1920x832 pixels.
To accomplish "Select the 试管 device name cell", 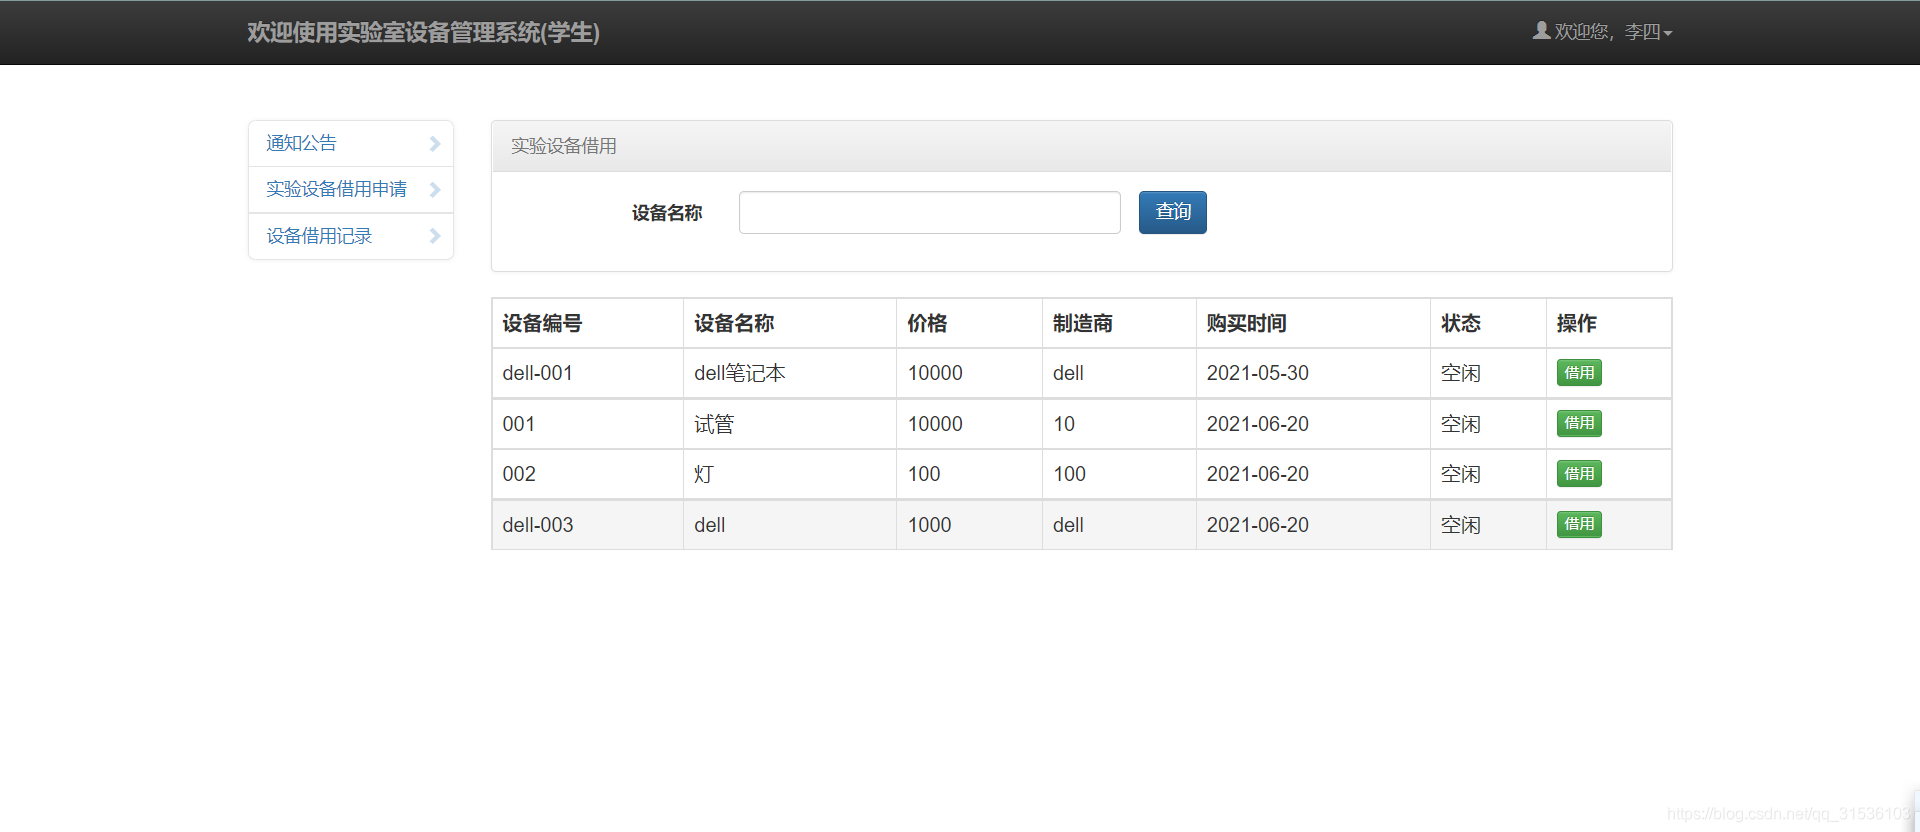I will coord(790,424).
